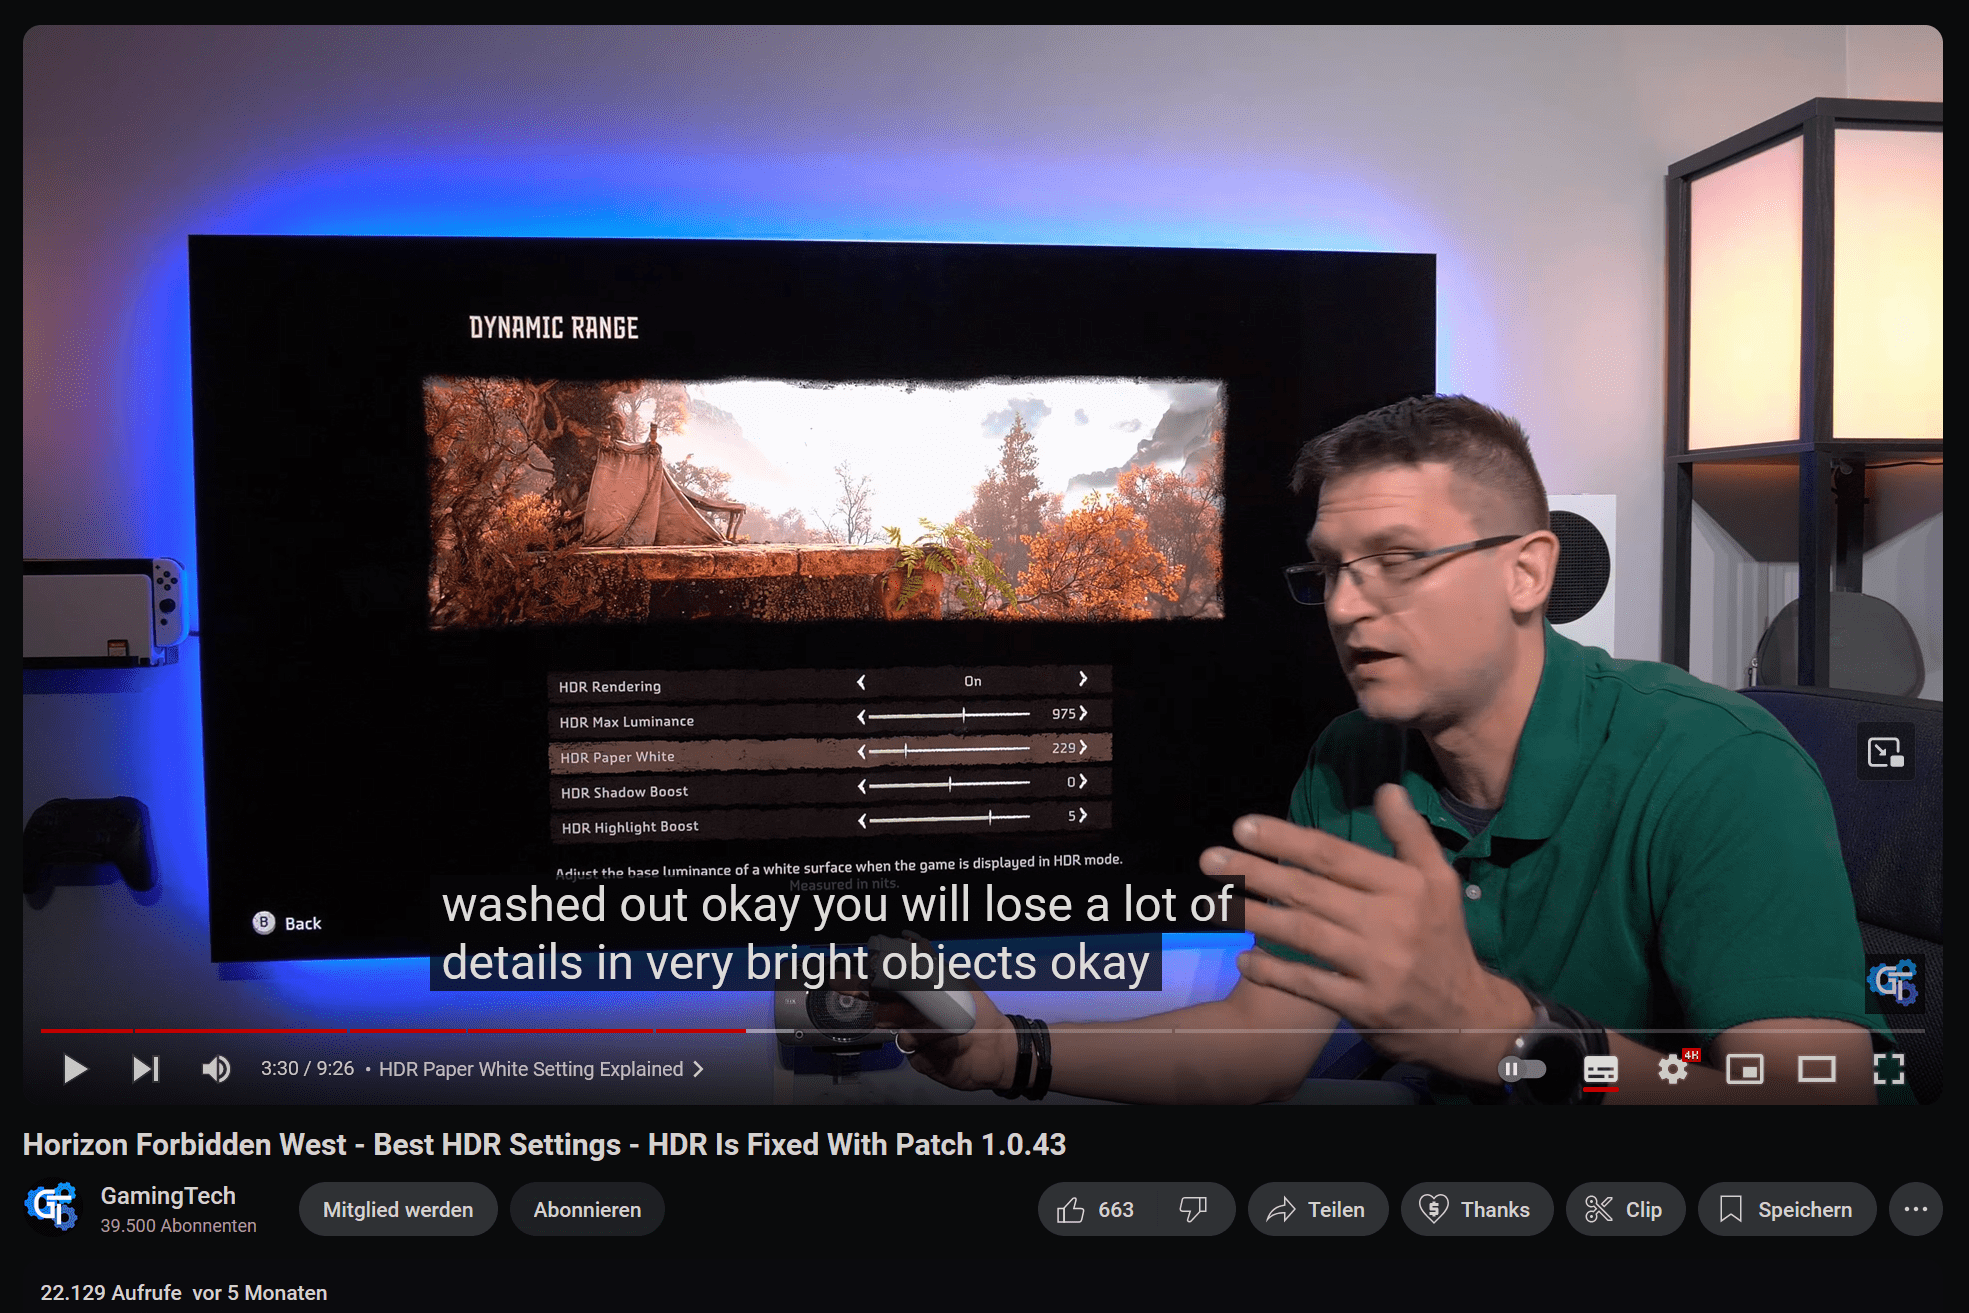Click the picture-in-picture overlay icon on video
Image resolution: width=1969 pixels, height=1313 pixels.
(1886, 752)
